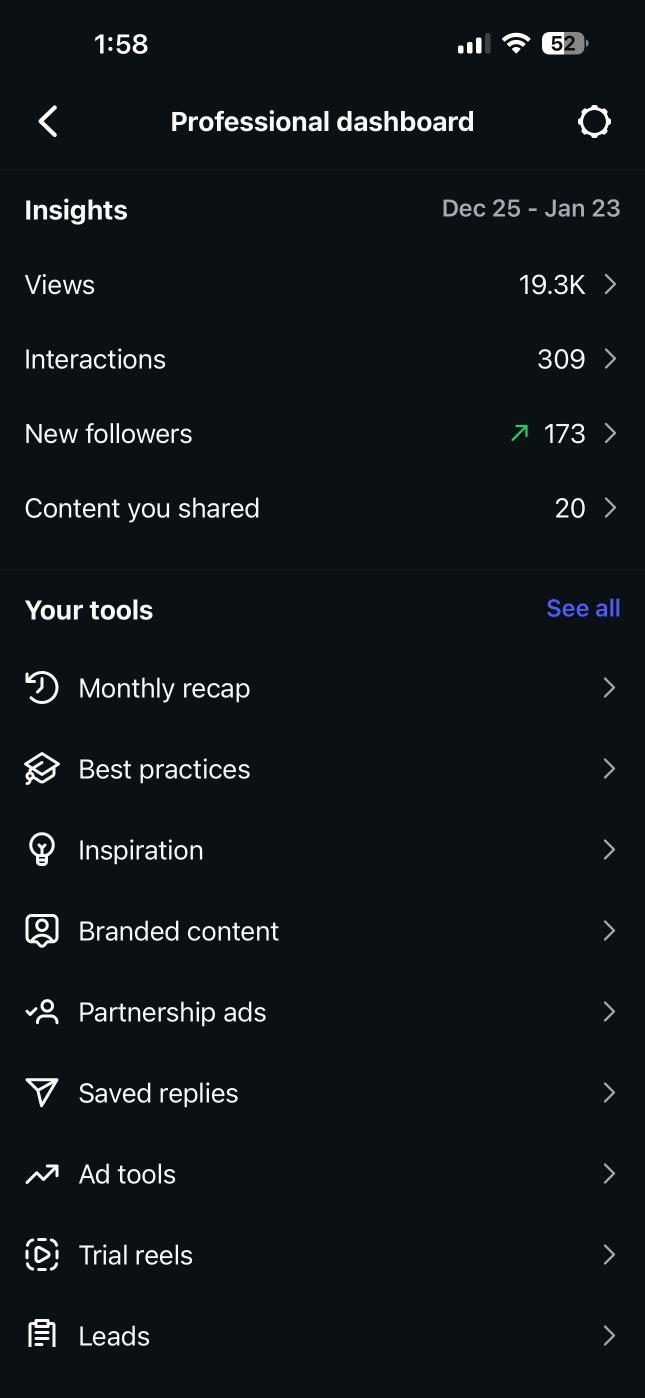
Task: Expand Views insights chevron
Action: [x=610, y=285]
